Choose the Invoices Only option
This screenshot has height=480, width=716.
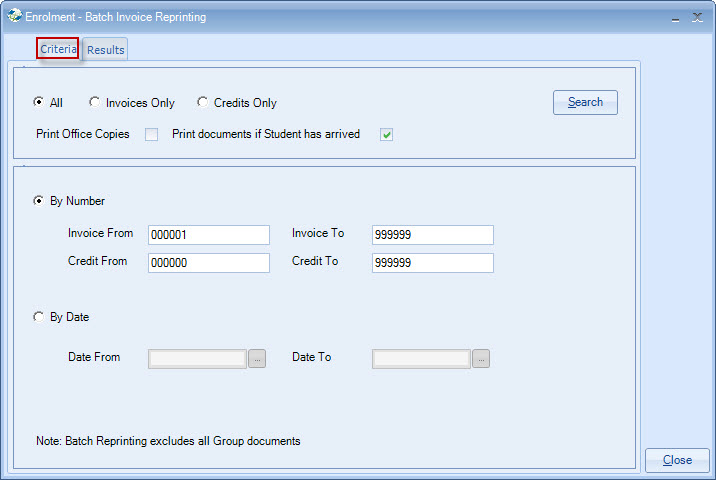coord(94,102)
